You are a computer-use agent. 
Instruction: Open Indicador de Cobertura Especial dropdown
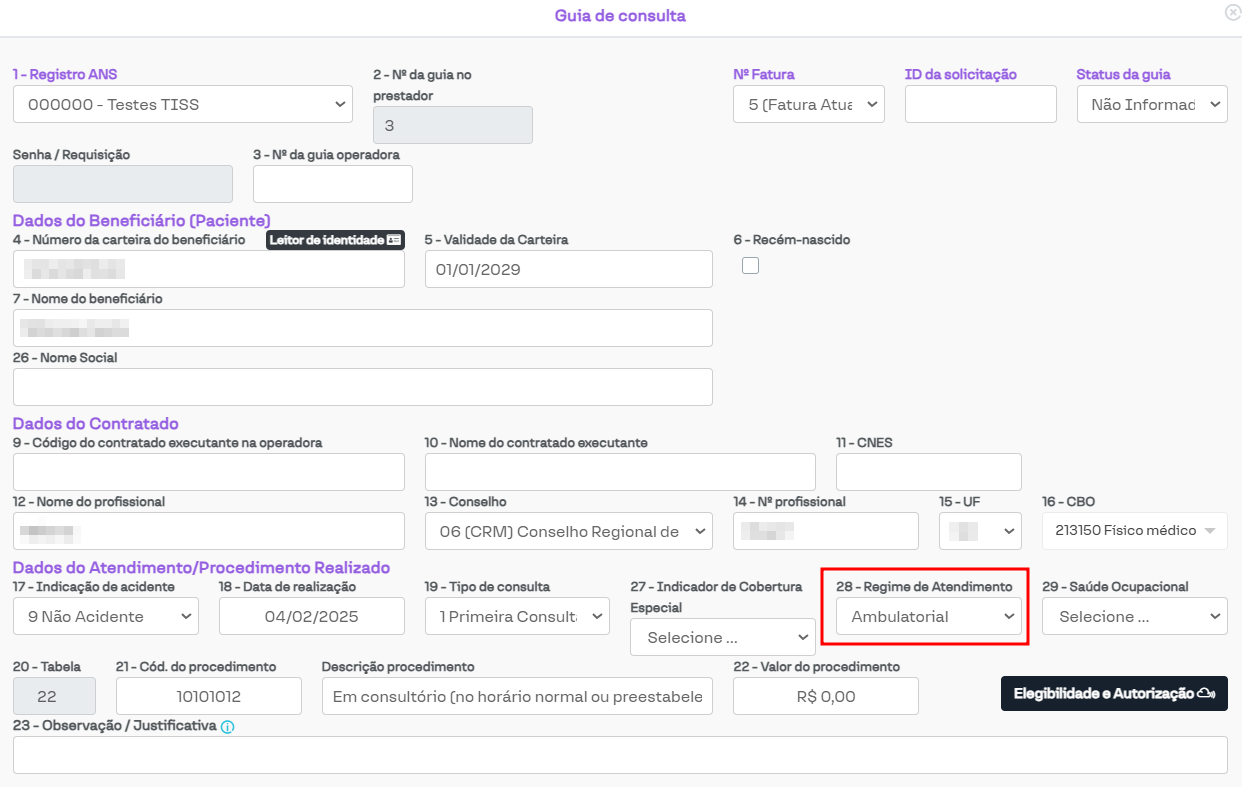pos(723,637)
